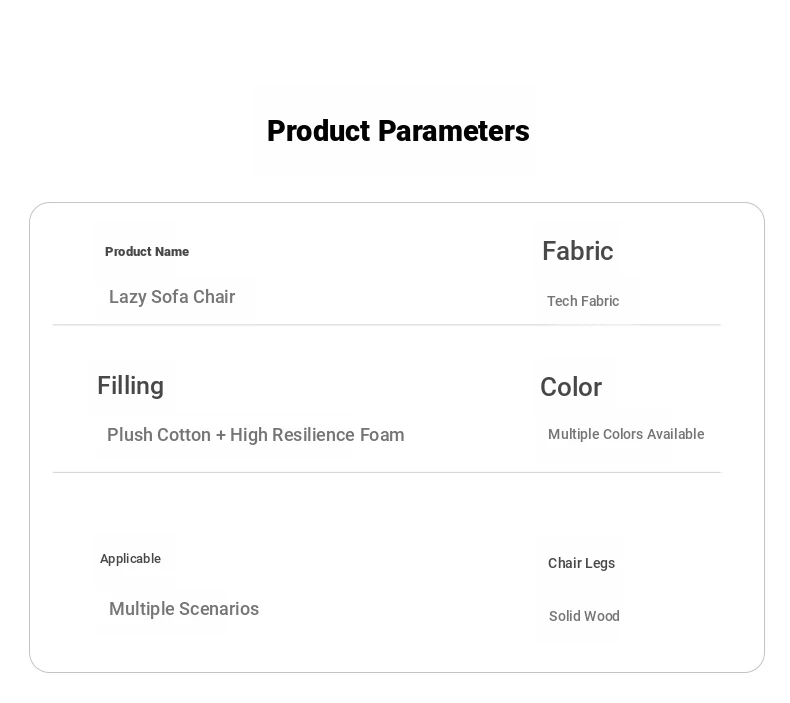Select the Product Name label
The width and height of the screenshot is (790, 703).
pos(147,252)
